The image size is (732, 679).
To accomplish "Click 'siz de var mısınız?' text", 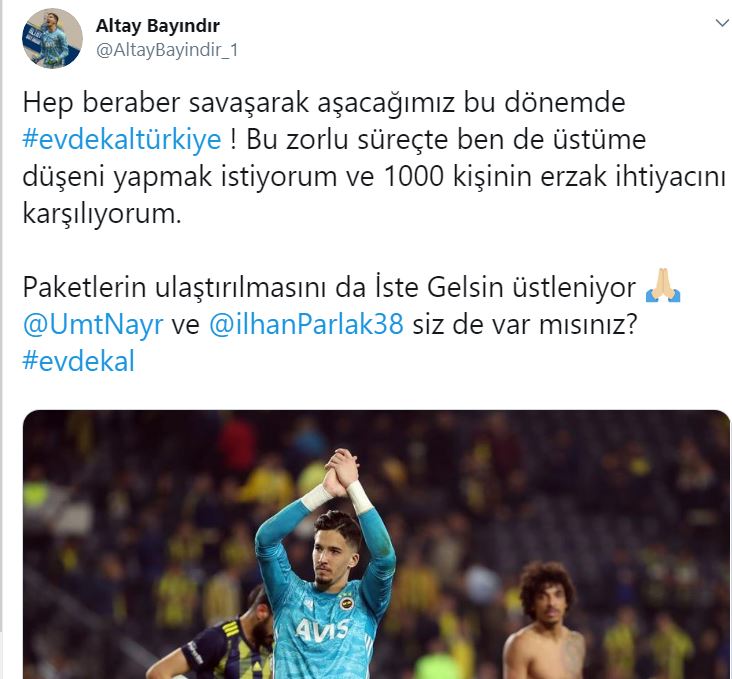I will click(525, 324).
